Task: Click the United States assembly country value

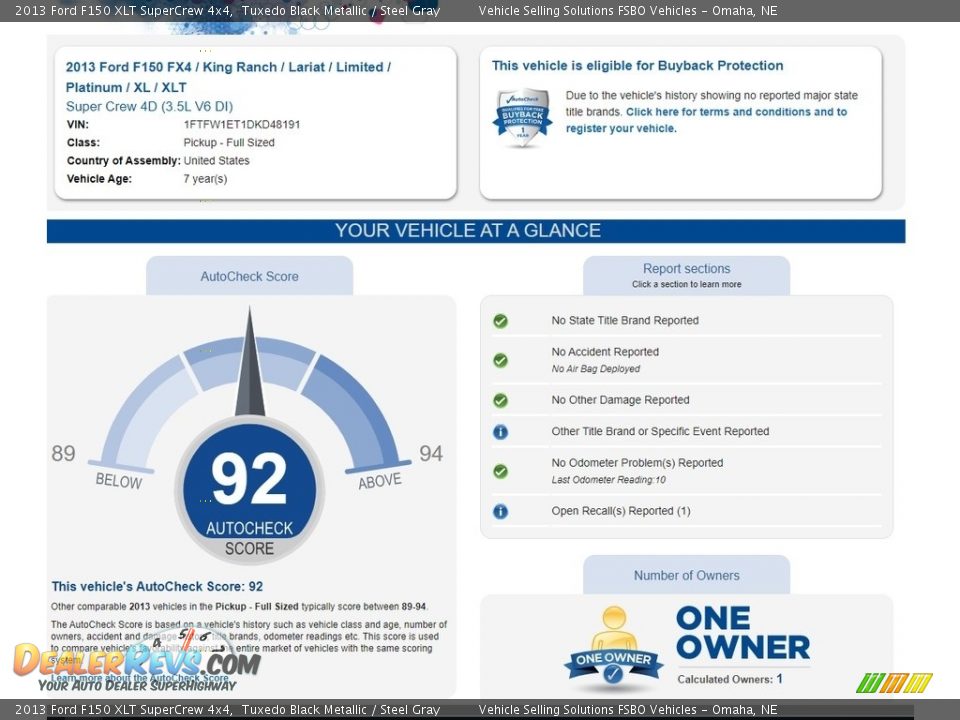Action: pyautogui.click(x=217, y=160)
